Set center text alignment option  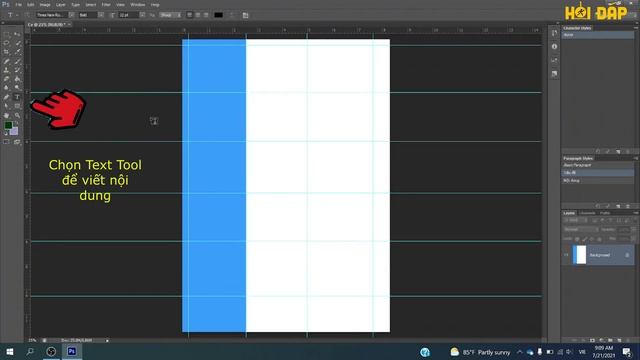198,15
